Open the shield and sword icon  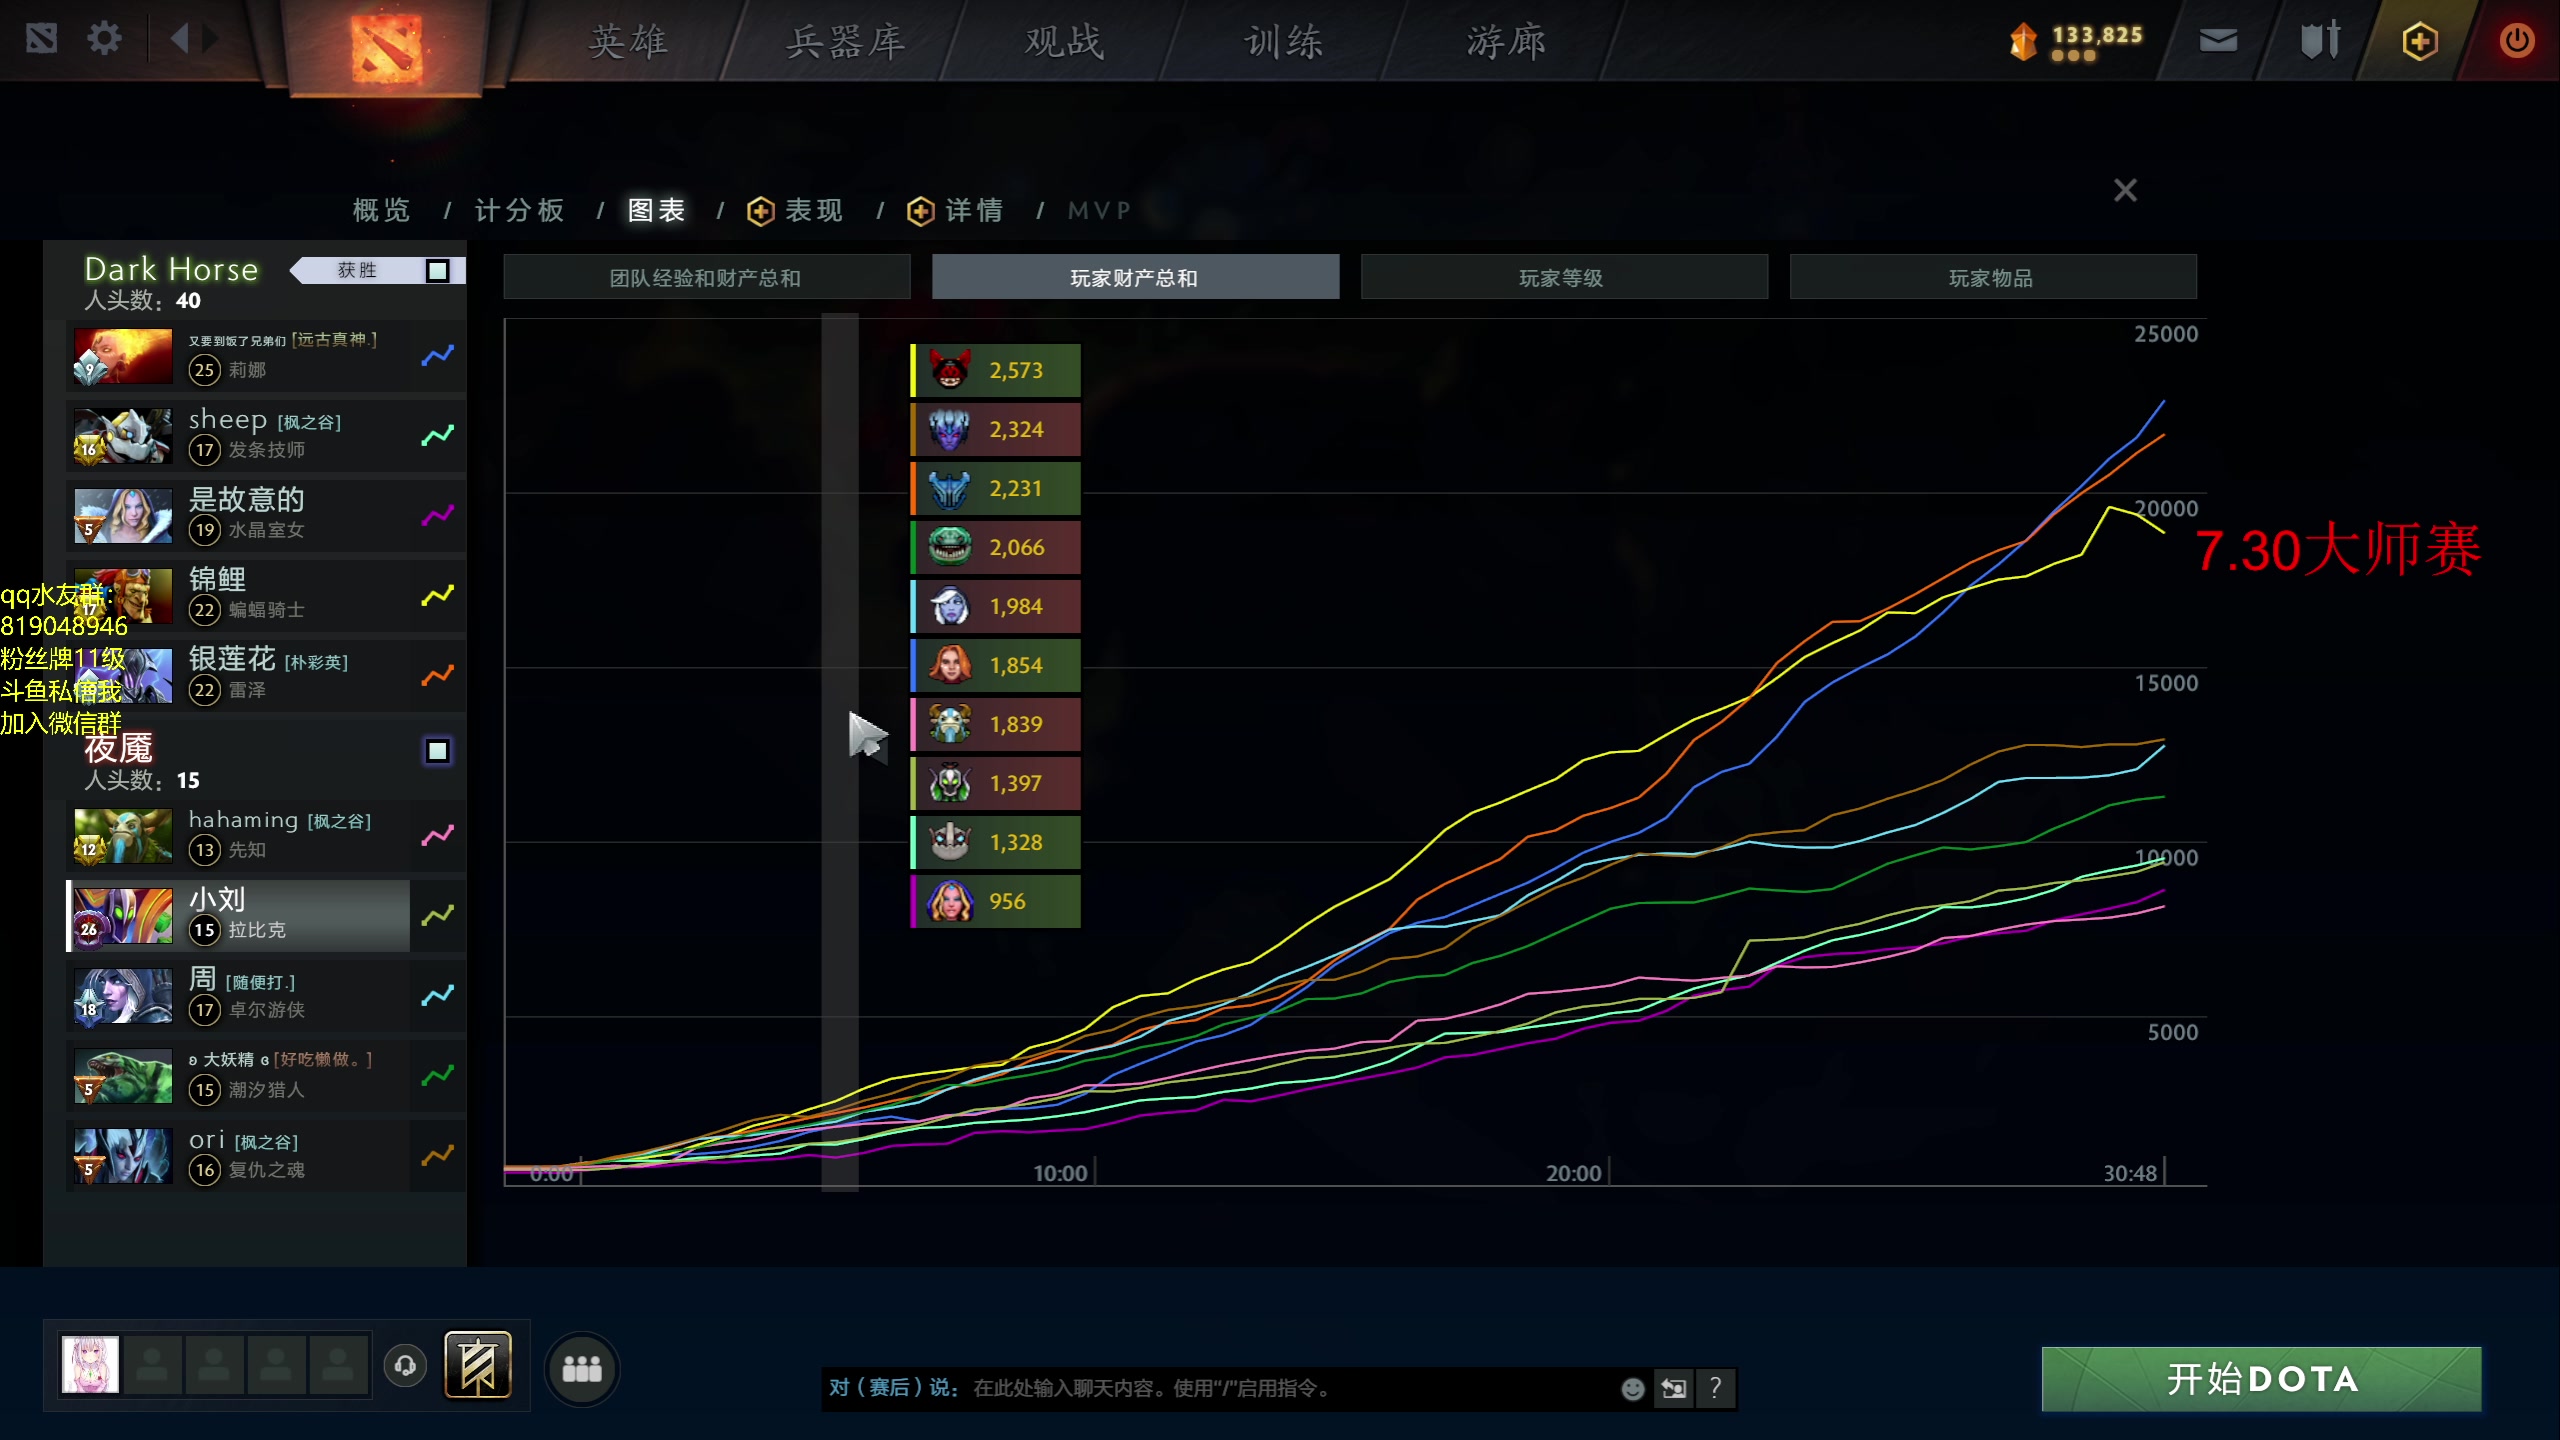click(2320, 40)
